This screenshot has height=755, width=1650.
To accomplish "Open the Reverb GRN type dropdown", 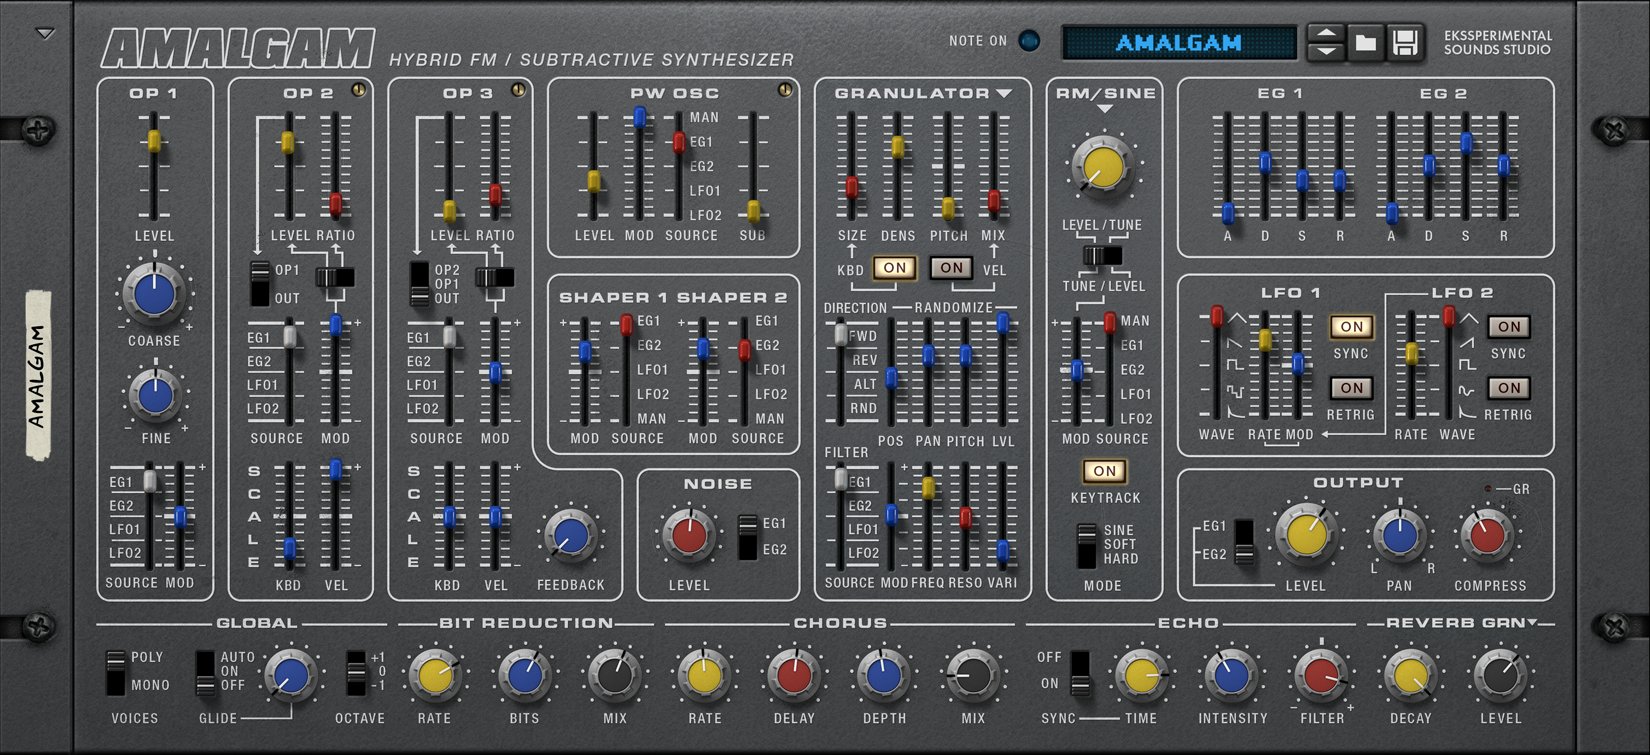I will click(1533, 623).
